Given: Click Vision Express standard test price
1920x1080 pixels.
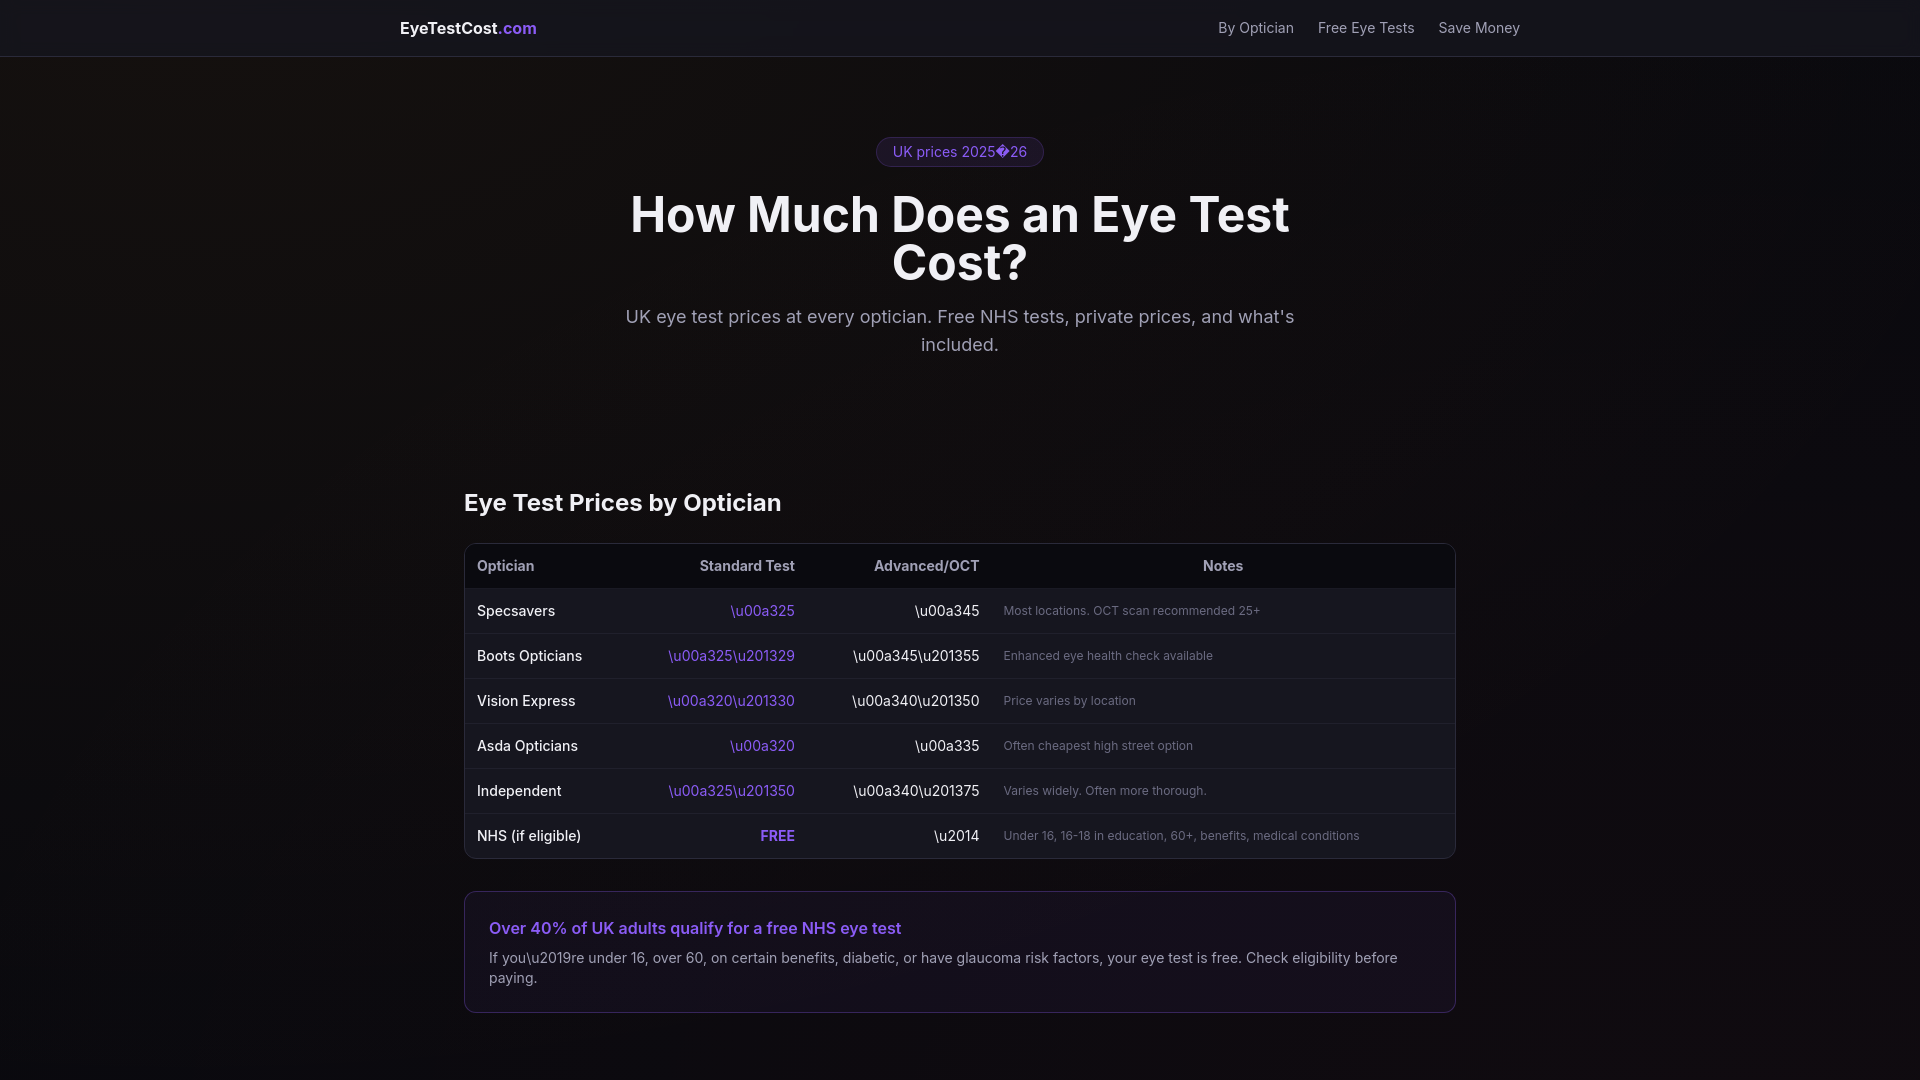Looking at the screenshot, I should click(x=731, y=701).
